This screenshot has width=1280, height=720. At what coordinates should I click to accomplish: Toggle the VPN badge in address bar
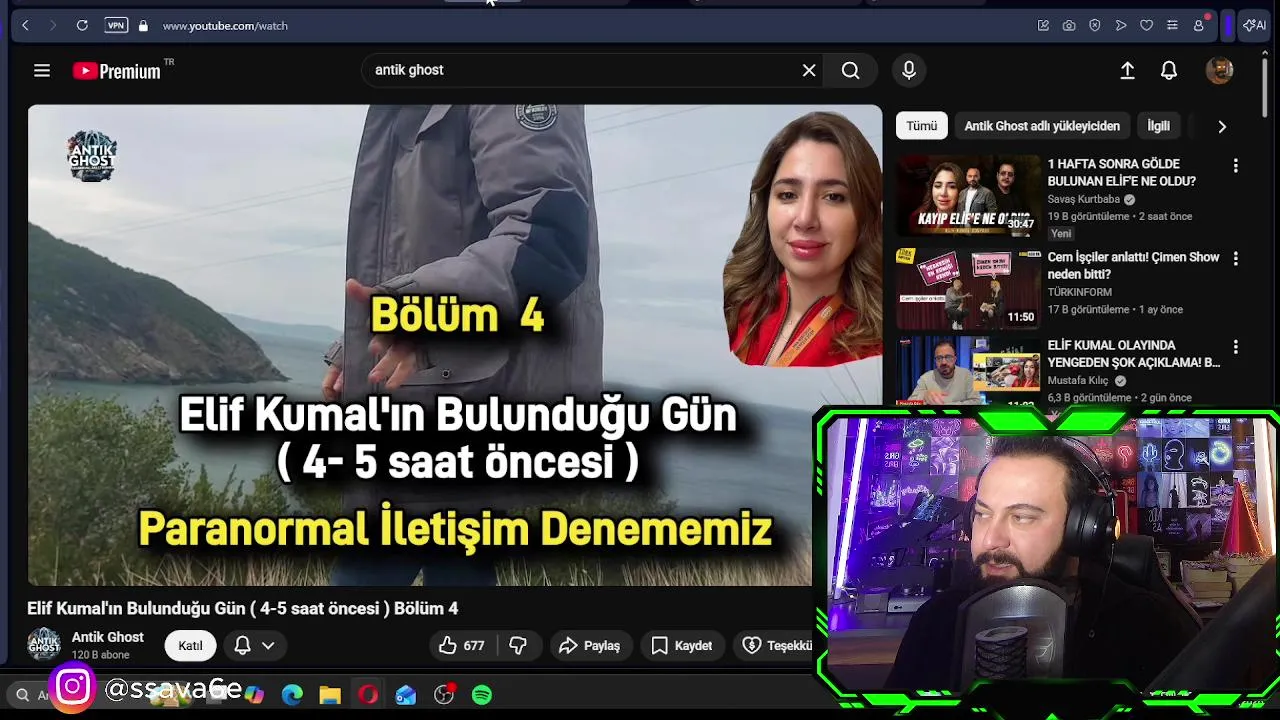(116, 26)
